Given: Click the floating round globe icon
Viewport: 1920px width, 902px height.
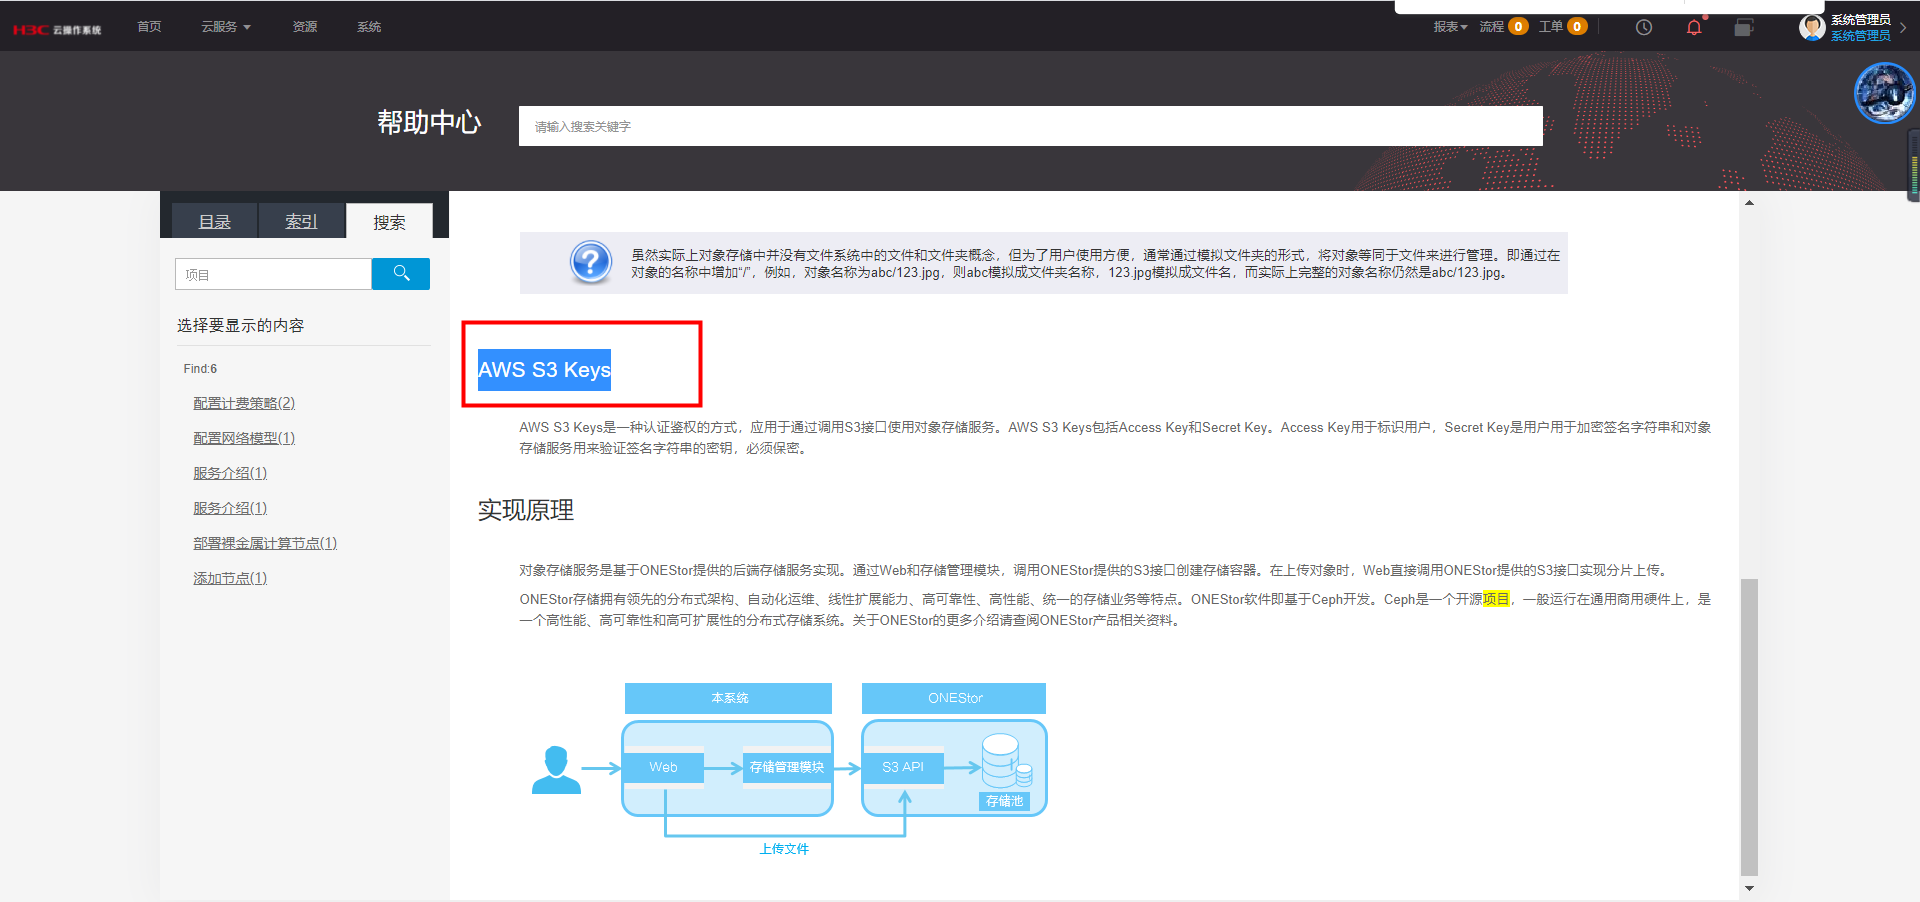Looking at the screenshot, I should pyautogui.click(x=1884, y=93).
